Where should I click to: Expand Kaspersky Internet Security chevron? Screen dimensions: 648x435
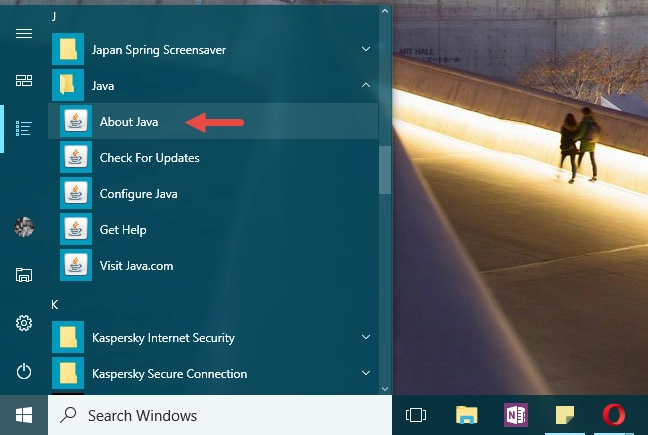pyautogui.click(x=366, y=337)
